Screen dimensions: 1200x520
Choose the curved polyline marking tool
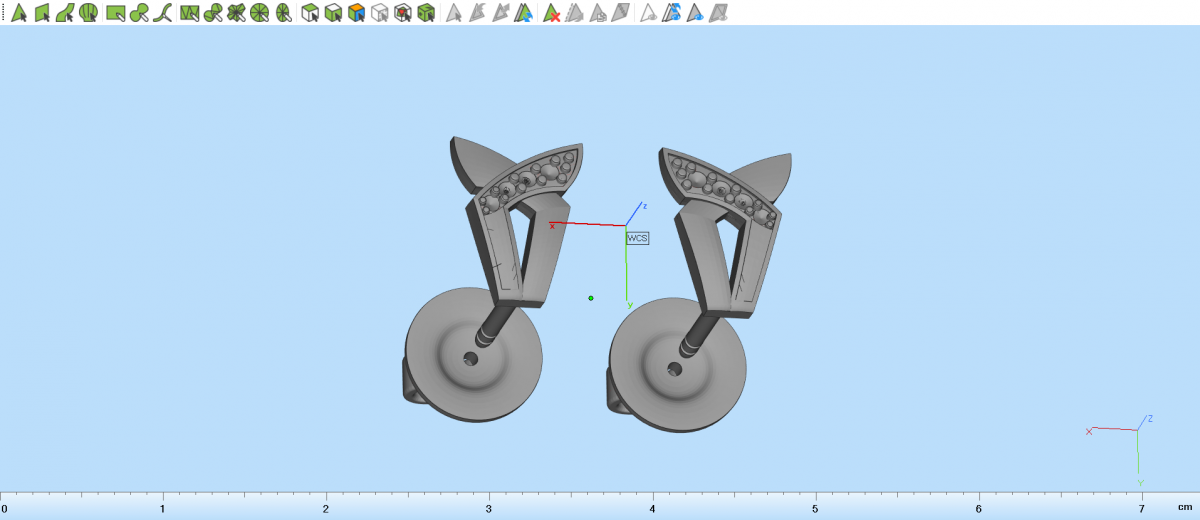(x=164, y=13)
